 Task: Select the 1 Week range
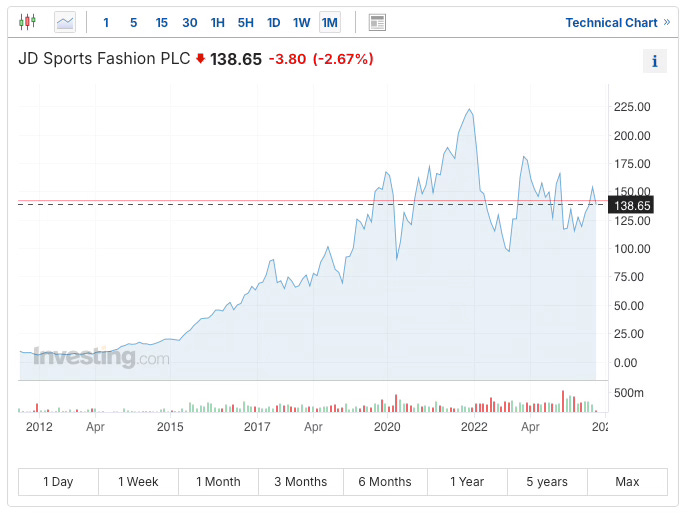coord(138,482)
